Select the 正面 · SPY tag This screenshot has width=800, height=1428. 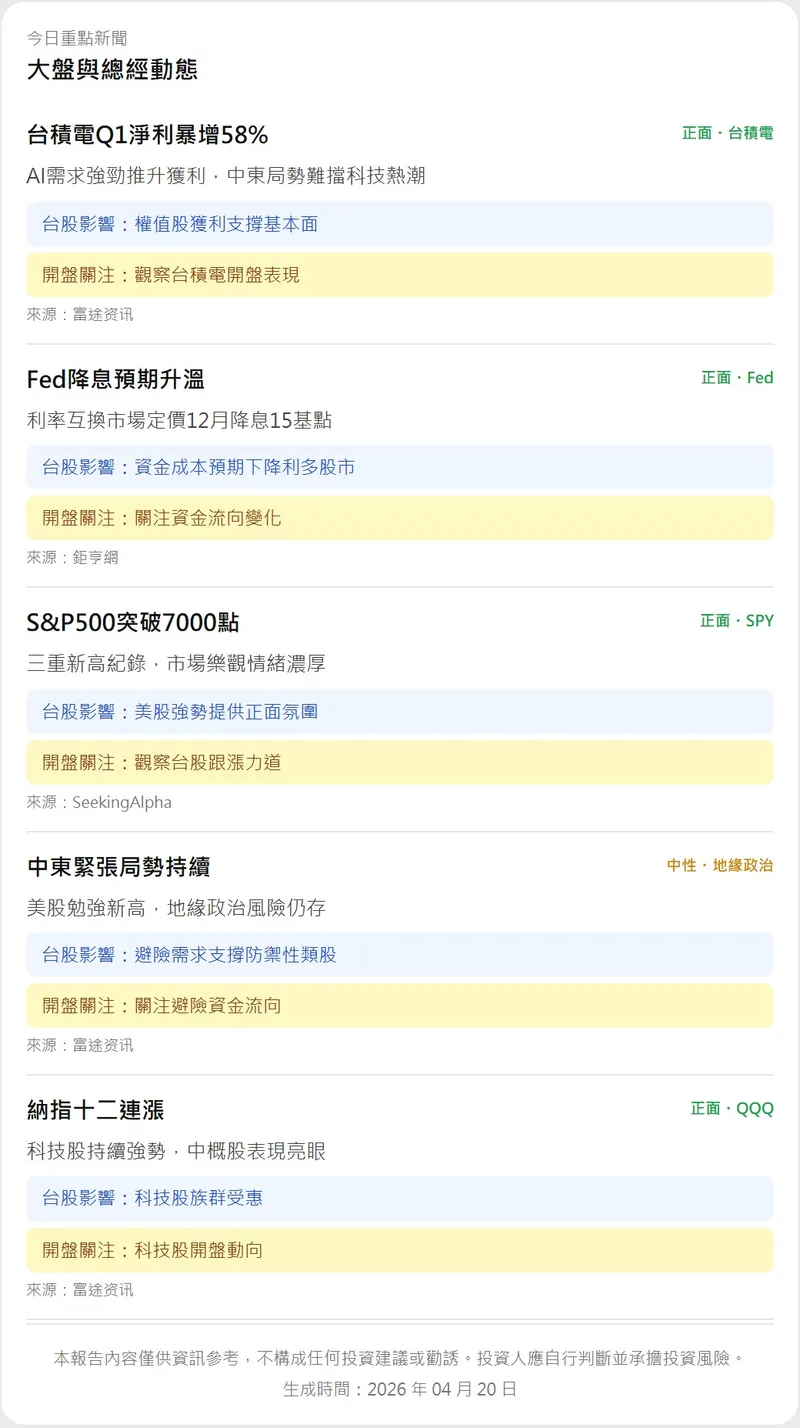click(736, 621)
